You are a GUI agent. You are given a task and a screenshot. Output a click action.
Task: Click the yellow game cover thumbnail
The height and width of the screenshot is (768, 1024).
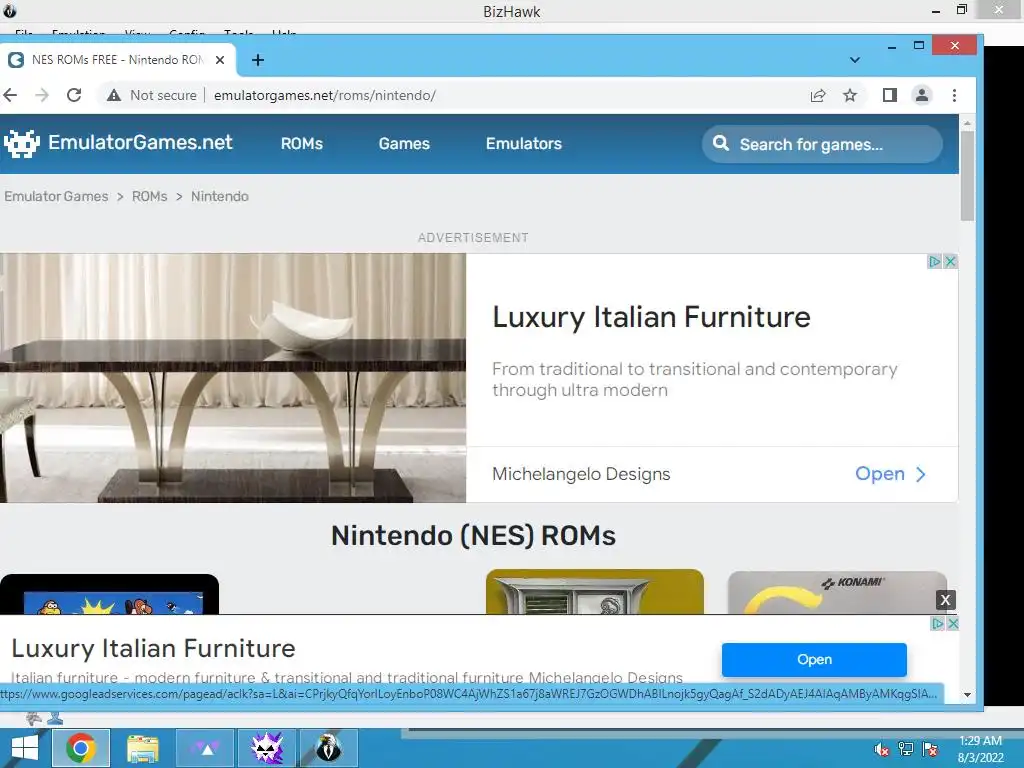595,592
